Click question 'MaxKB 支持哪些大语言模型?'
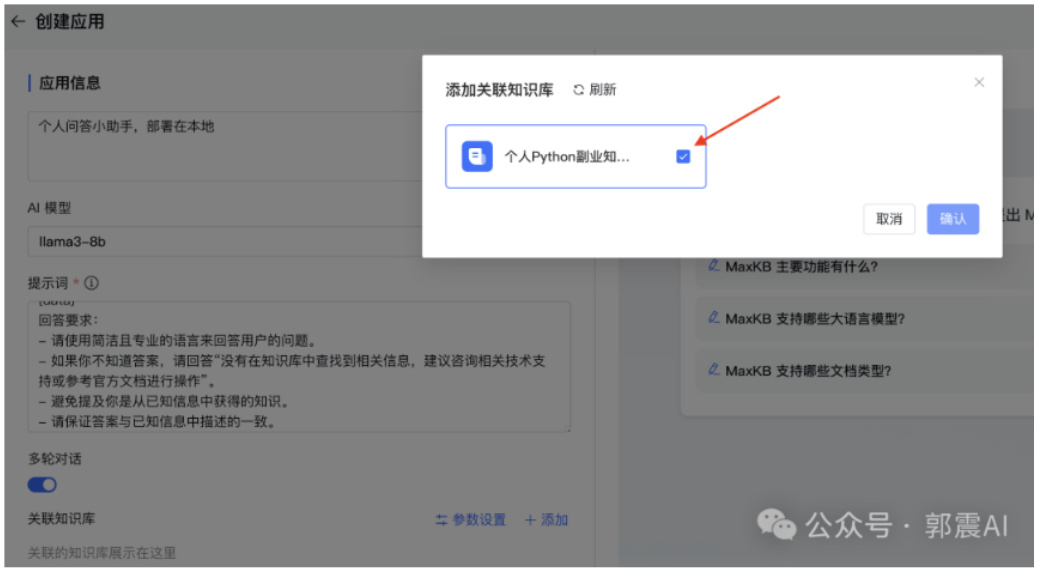1038x570 pixels. [x=815, y=319]
